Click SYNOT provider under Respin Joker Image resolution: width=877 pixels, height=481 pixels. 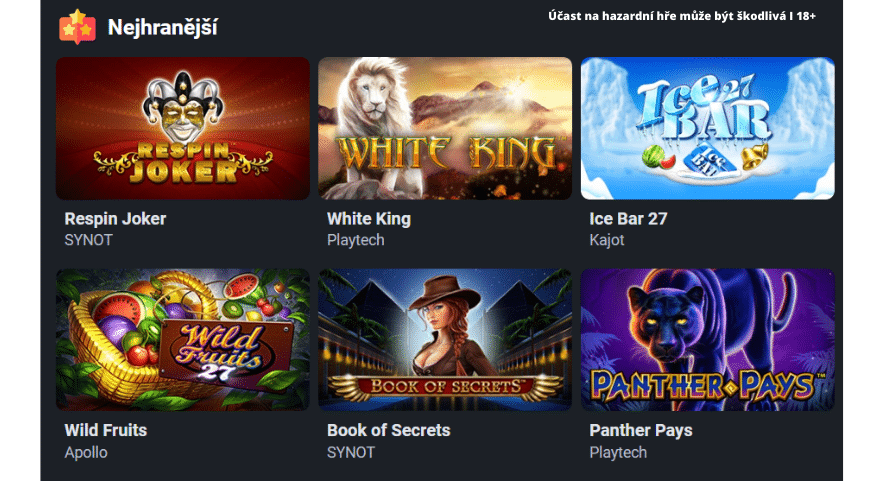tap(88, 240)
